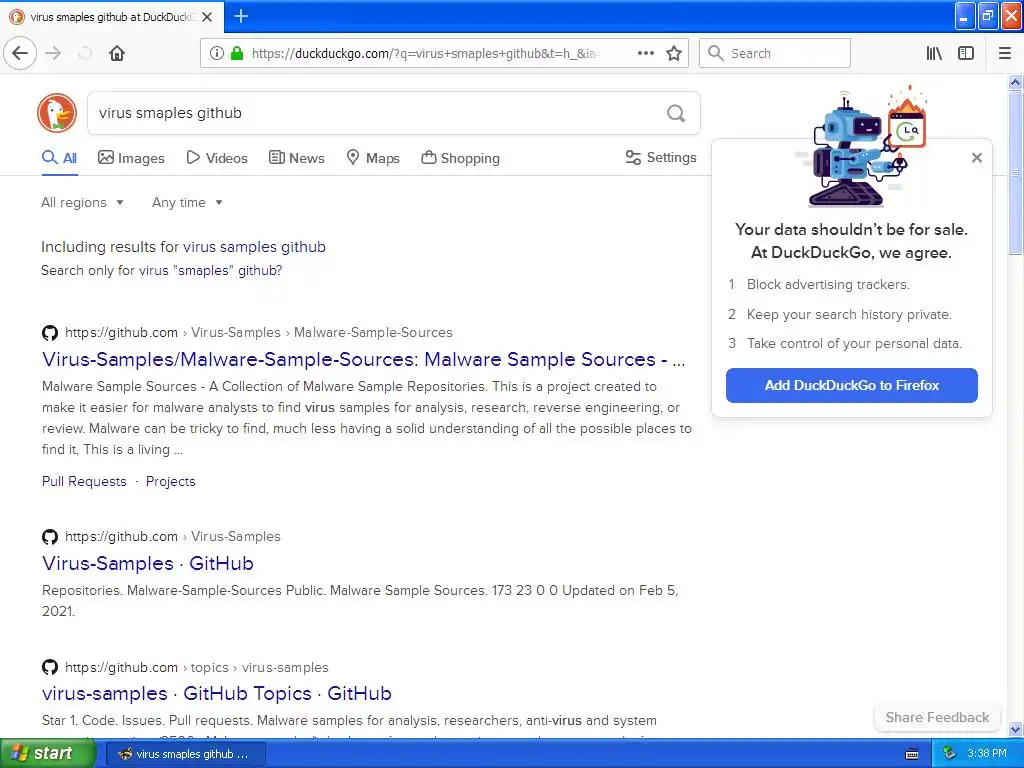Select the Firefox taskbar window button
The height and width of the screenshot is (768, 1024).
tap(185, 754)
